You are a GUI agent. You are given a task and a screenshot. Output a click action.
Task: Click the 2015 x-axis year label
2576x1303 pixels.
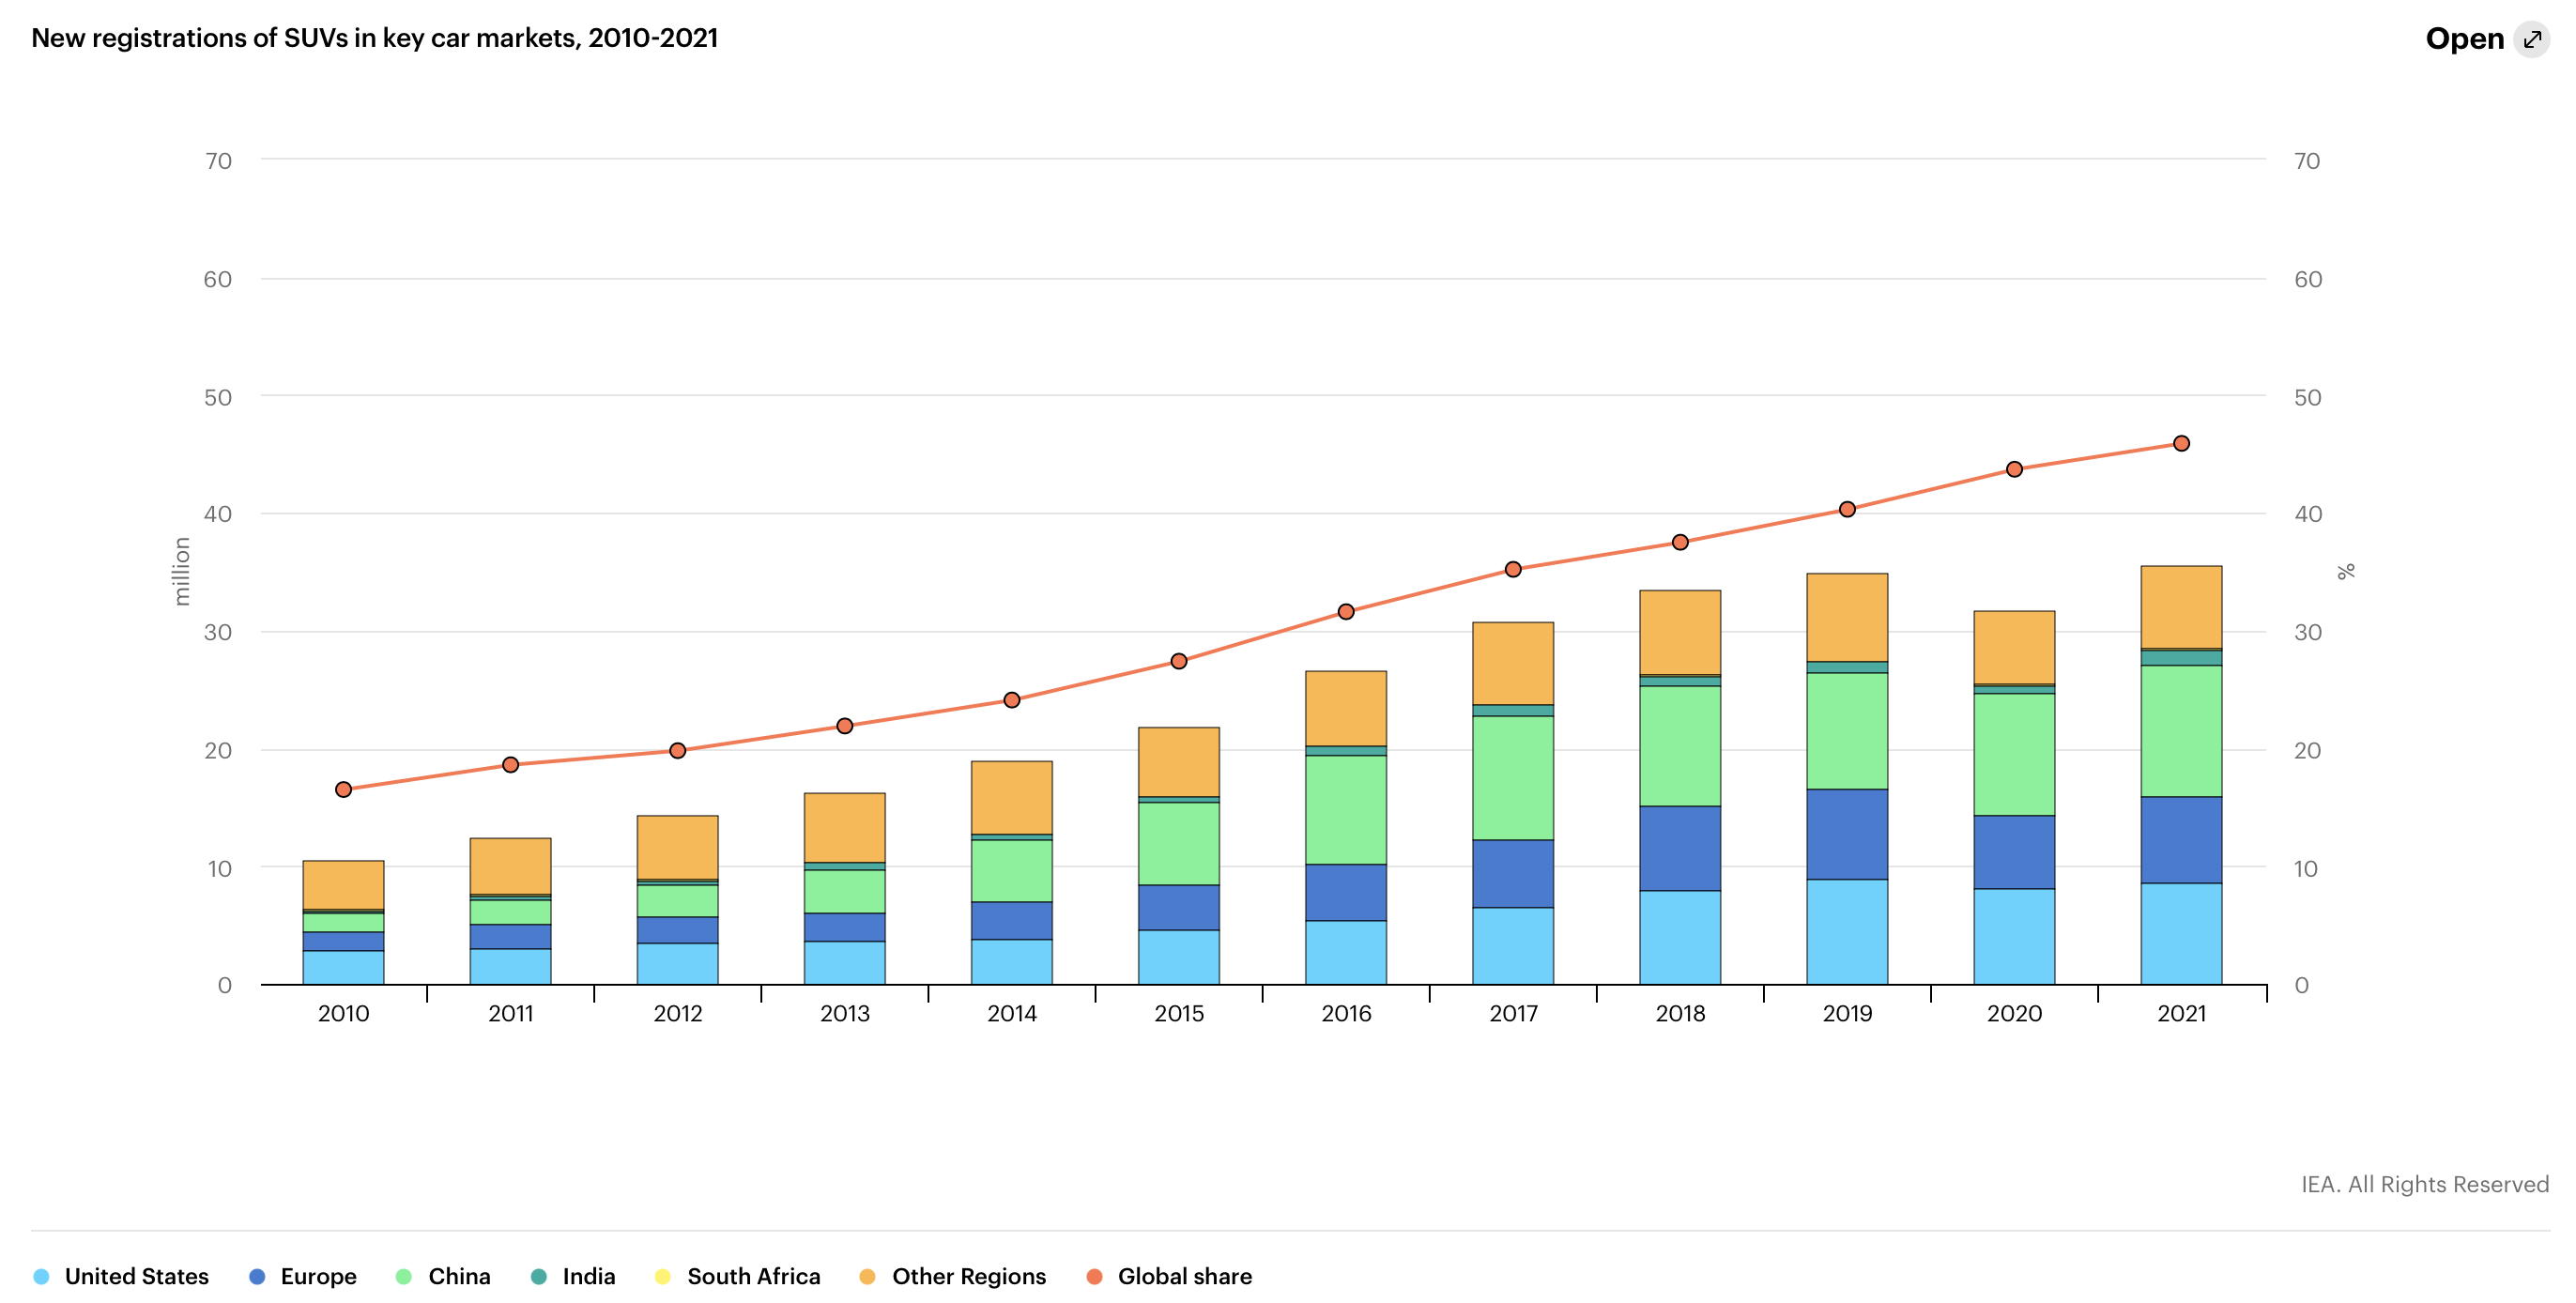tap(1179, 1013)
